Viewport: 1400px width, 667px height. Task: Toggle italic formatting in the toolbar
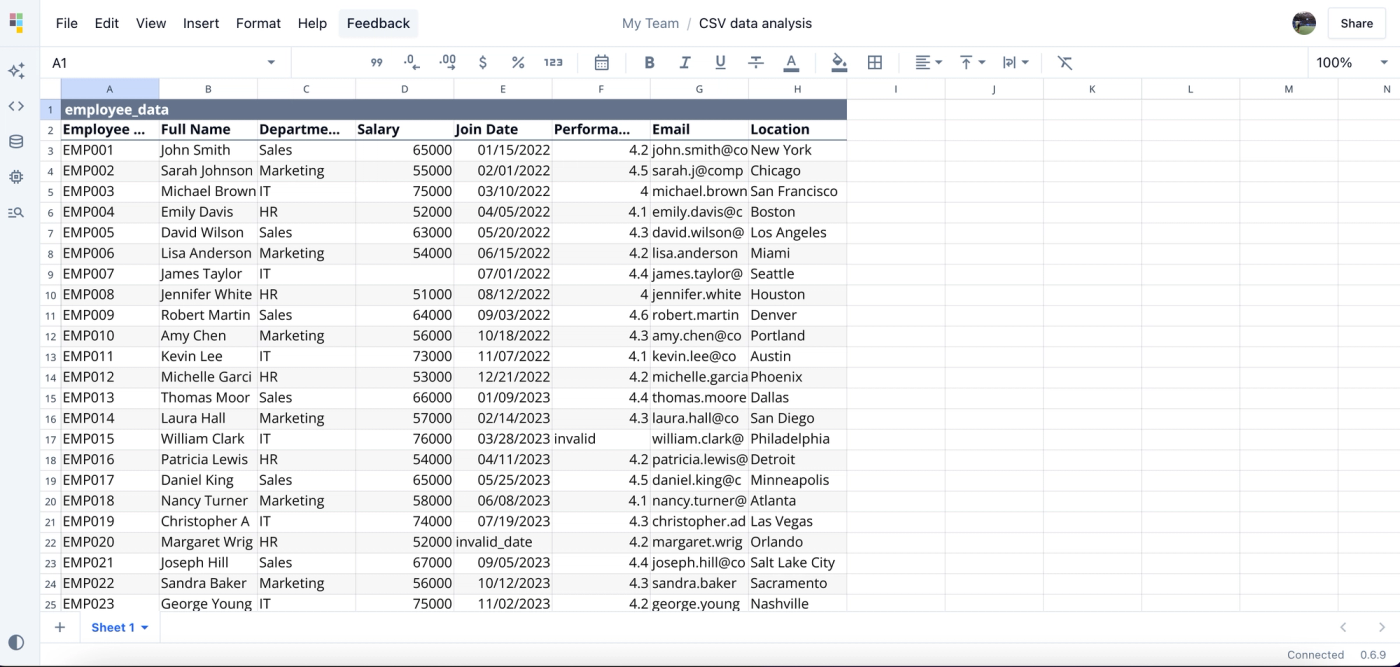[685, 62]
